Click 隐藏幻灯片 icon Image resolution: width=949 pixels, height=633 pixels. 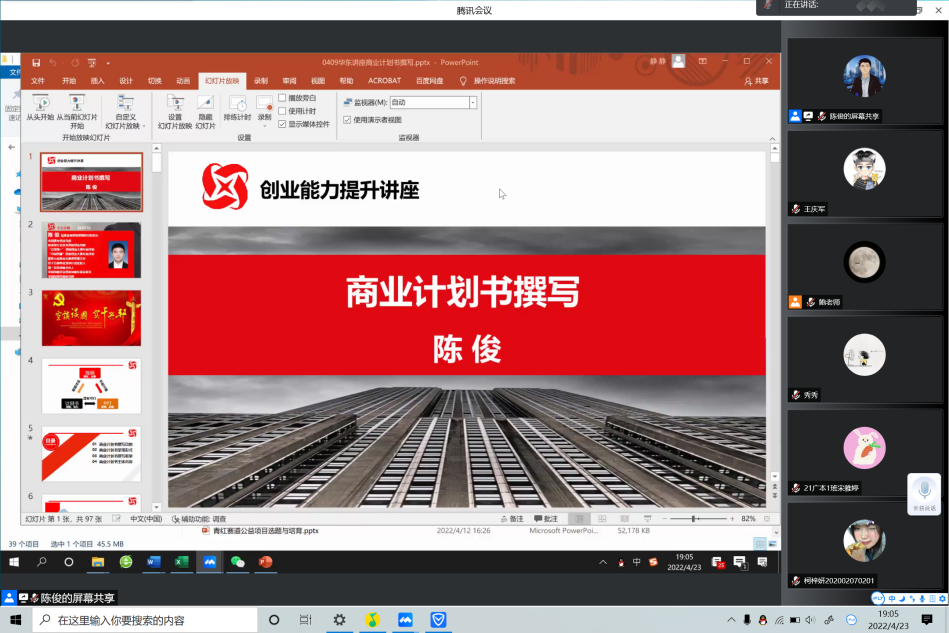[205, 104]
